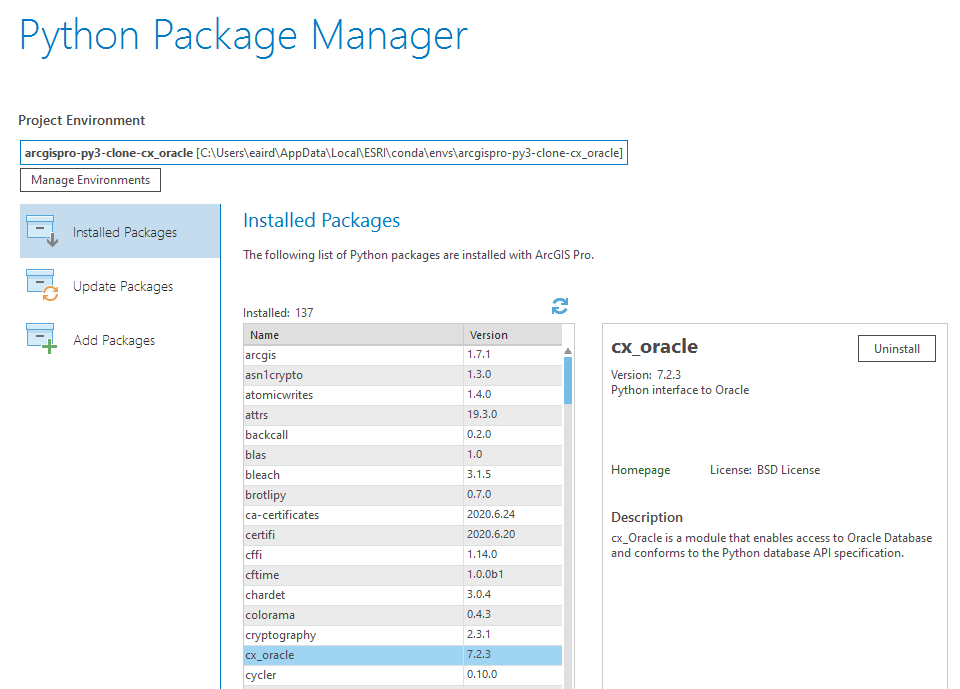Select the cycler package row

[x=402, y=675]
